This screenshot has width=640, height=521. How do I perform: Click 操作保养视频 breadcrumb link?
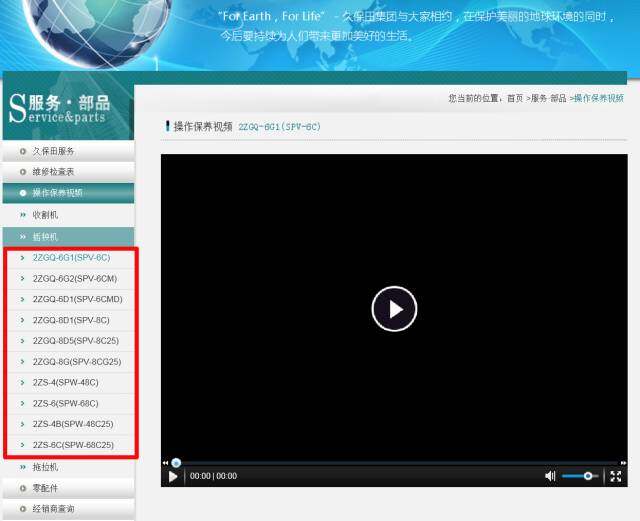[599, 98]
